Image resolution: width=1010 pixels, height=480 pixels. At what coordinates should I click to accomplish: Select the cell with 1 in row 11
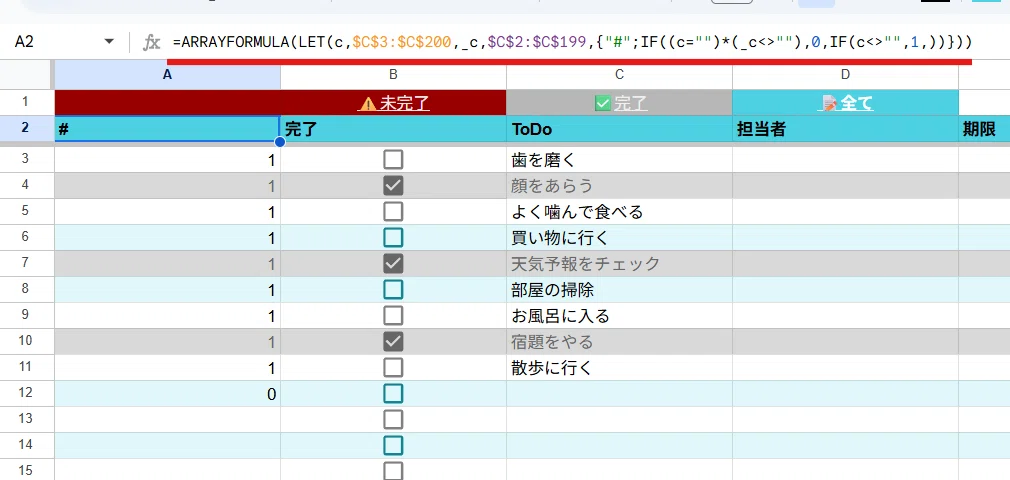(x=167, y=368)
